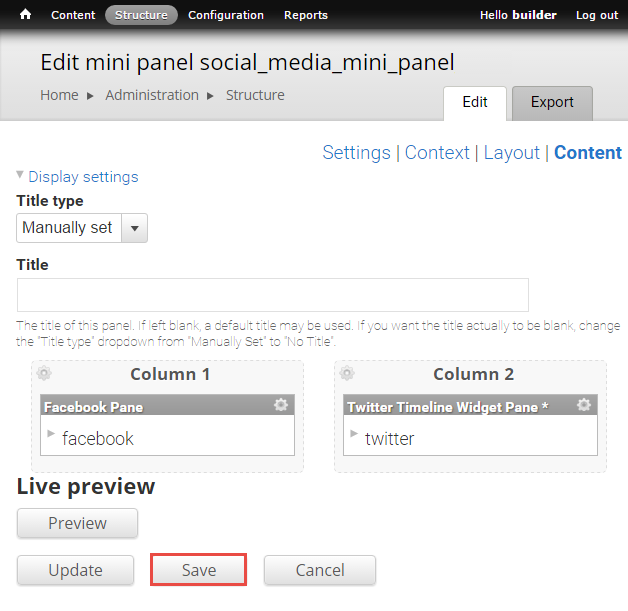Click the Preview button
The width and height of the screenshot is (628, 611).
[x=77, y=523]
